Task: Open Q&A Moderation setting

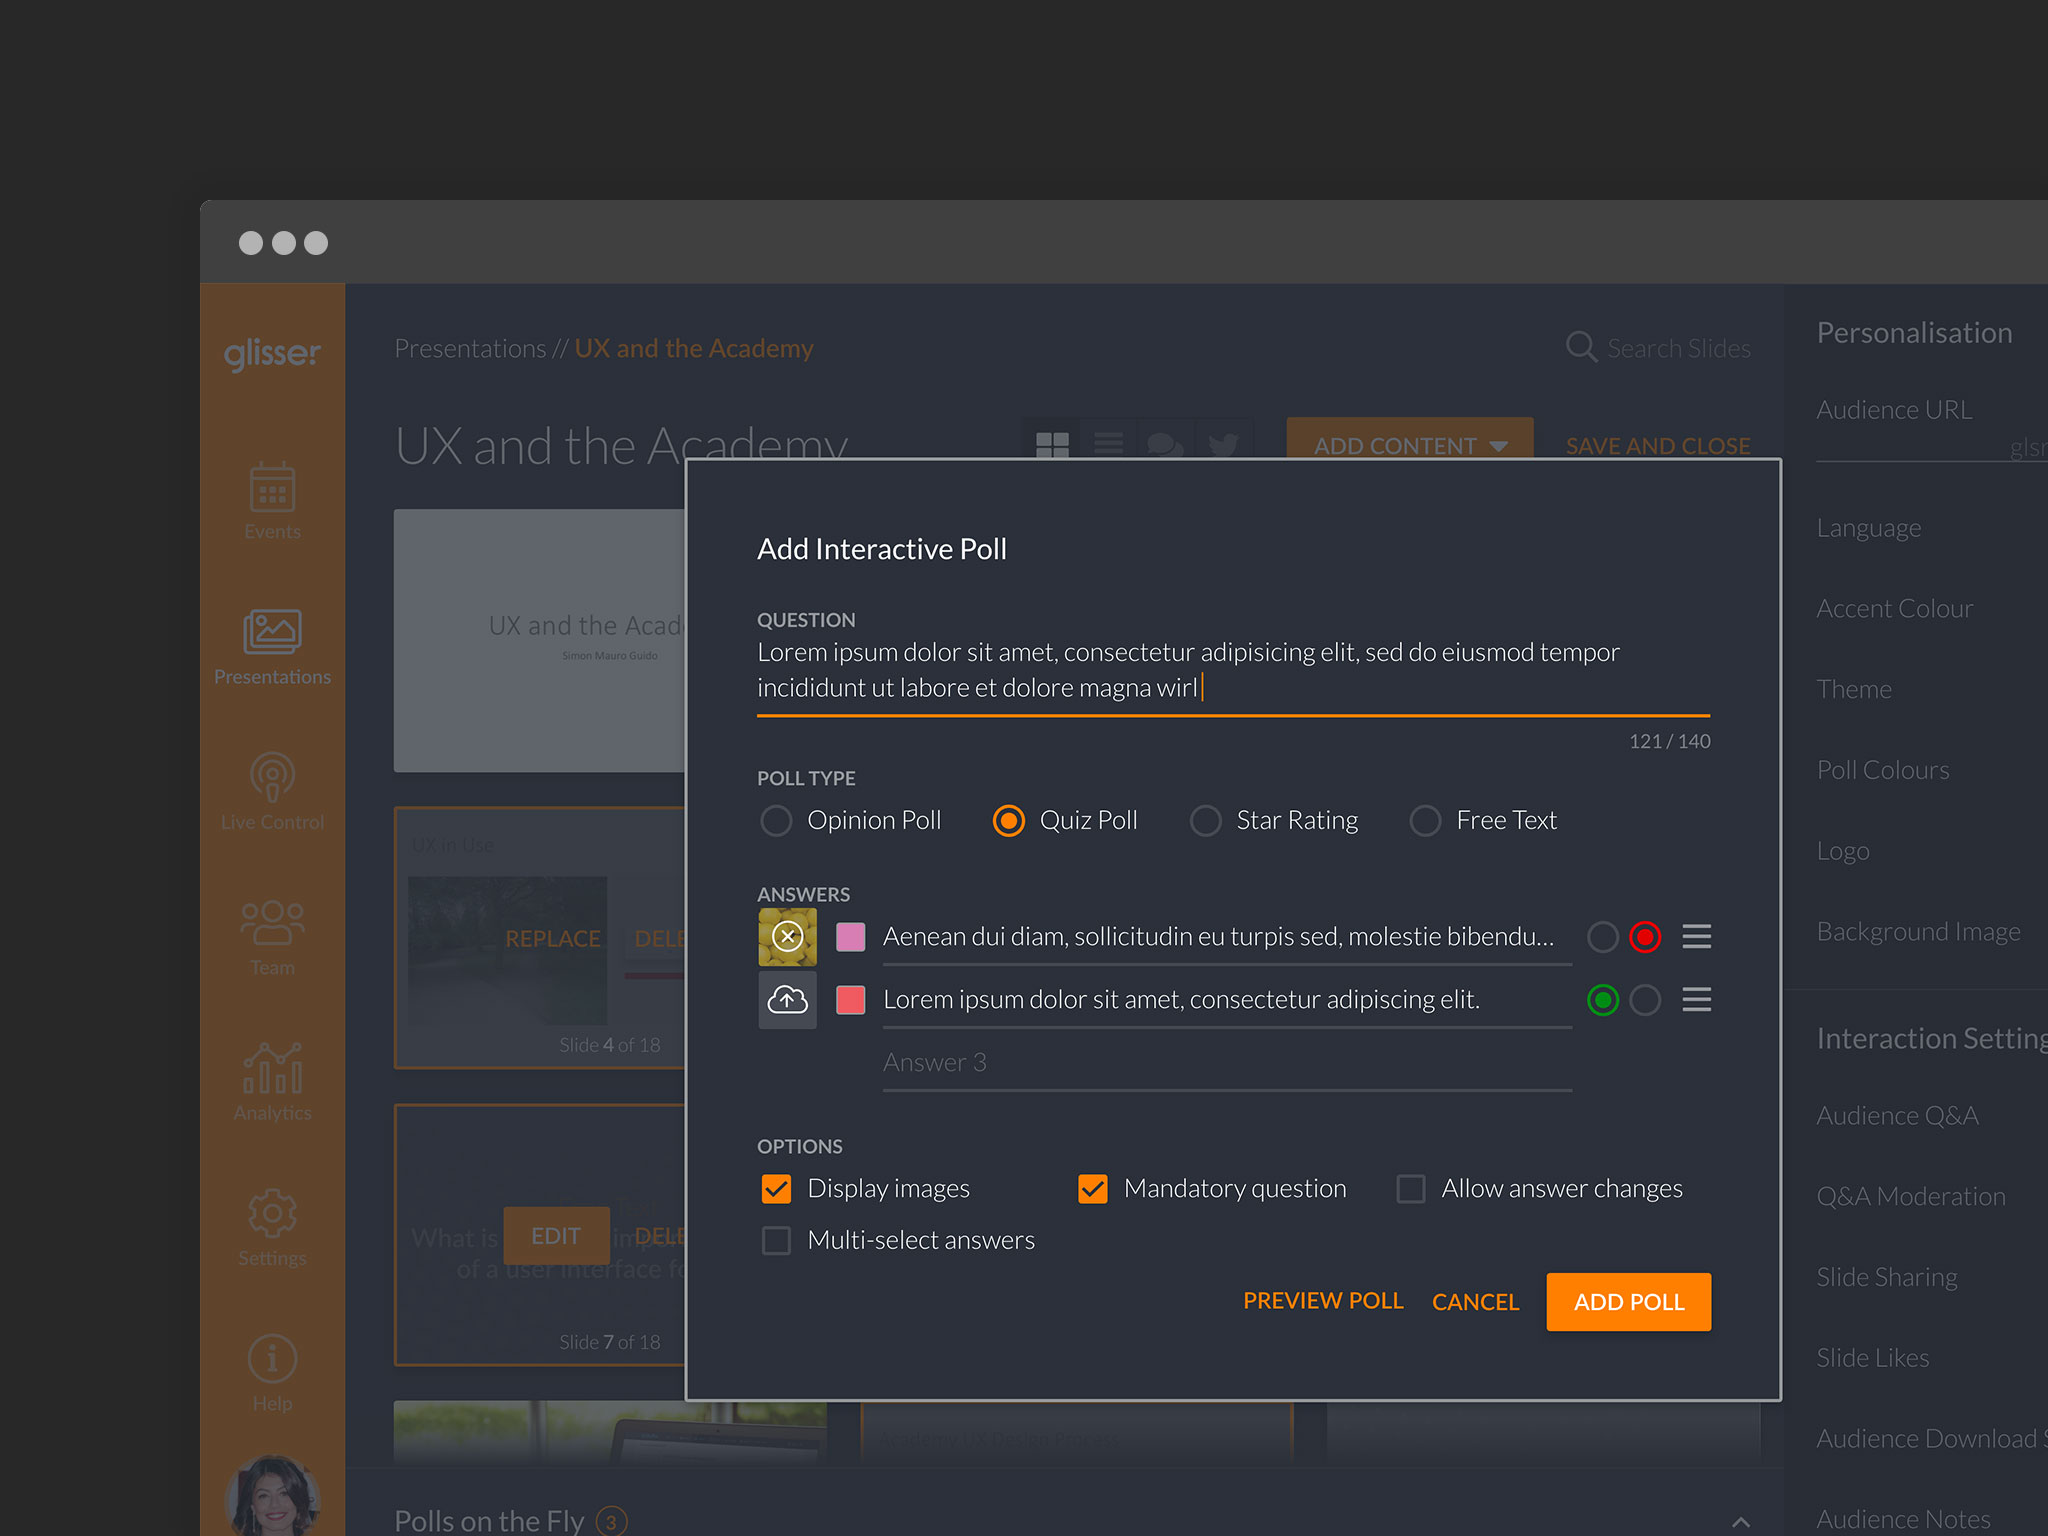Action: 1910,1196
